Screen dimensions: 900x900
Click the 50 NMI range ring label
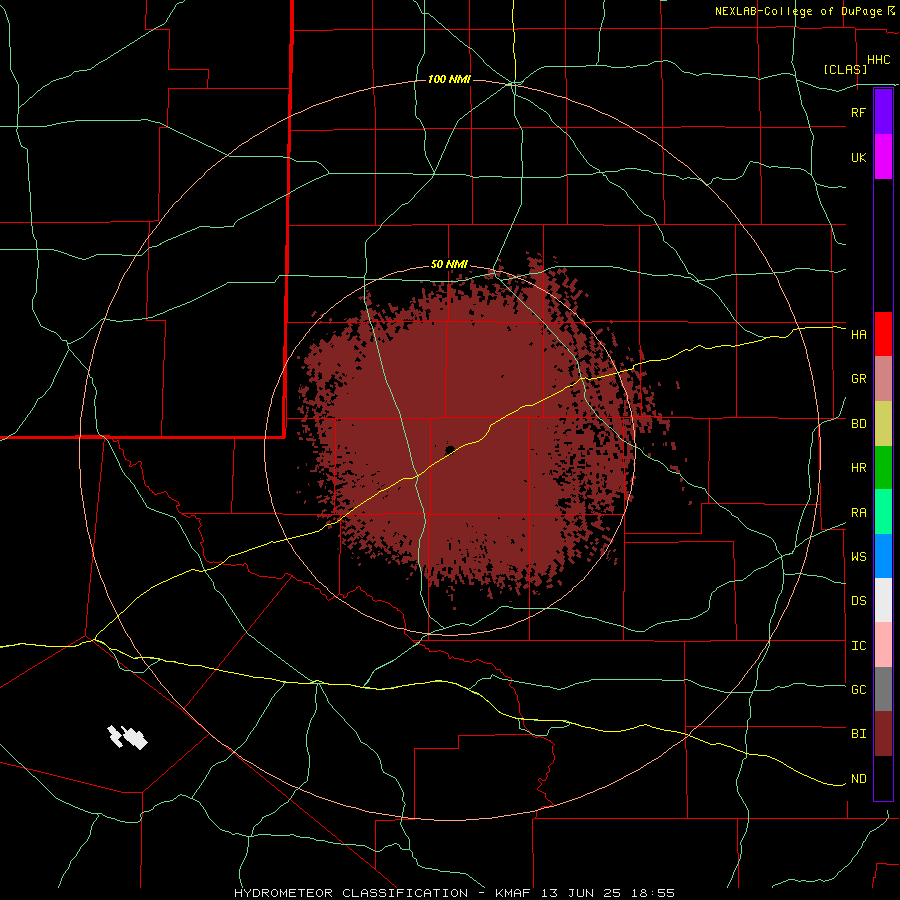[x=449, y=264]
